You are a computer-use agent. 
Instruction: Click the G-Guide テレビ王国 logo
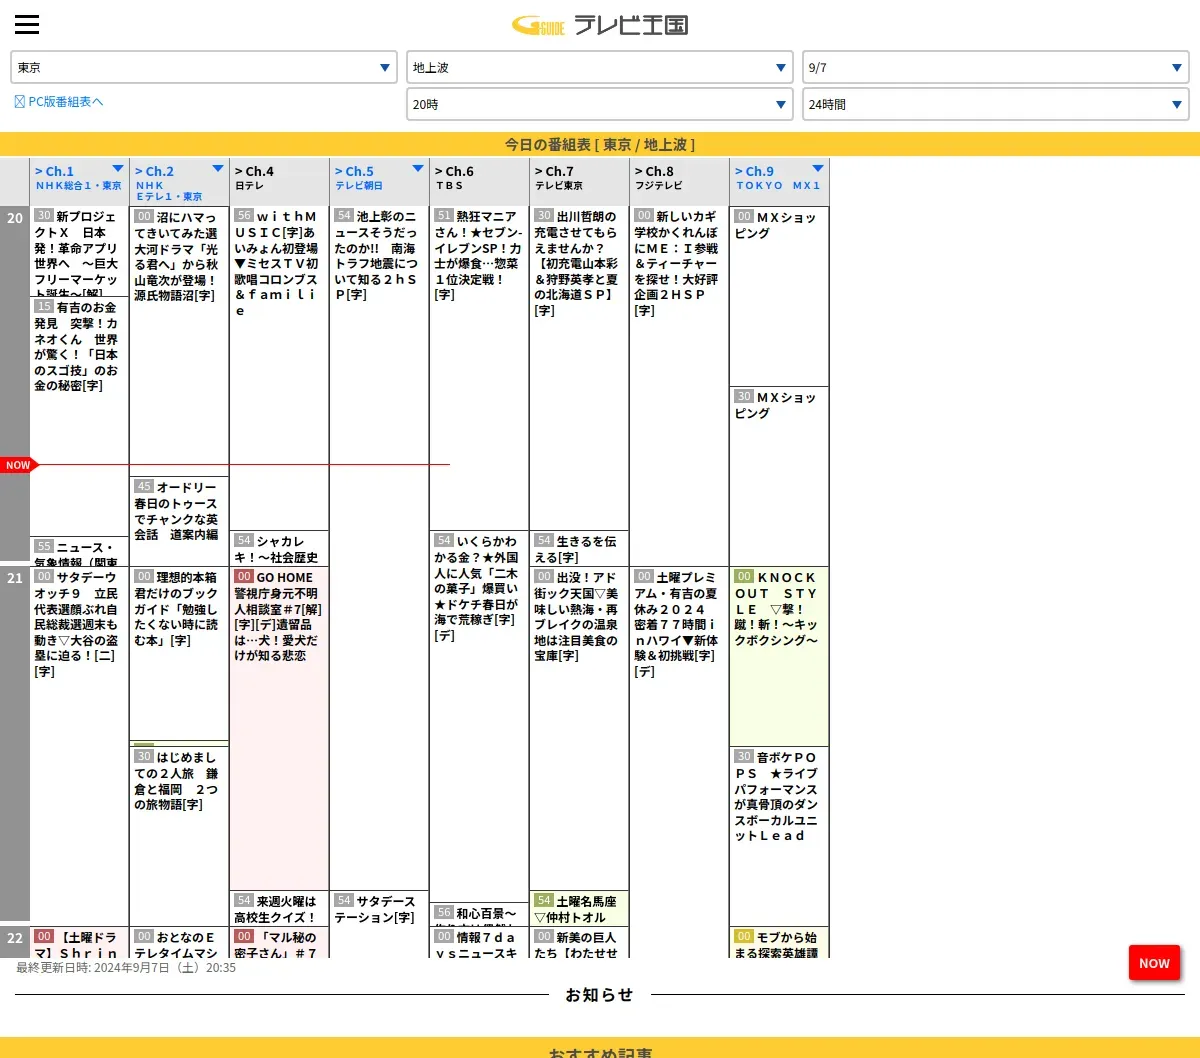tap(600, 25)
